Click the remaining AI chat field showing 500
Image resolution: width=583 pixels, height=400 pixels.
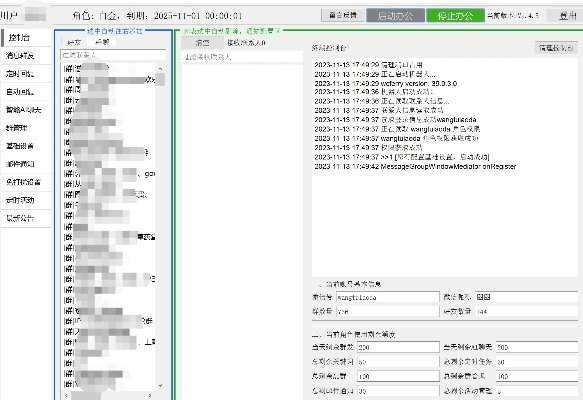(x=537, y=347)
